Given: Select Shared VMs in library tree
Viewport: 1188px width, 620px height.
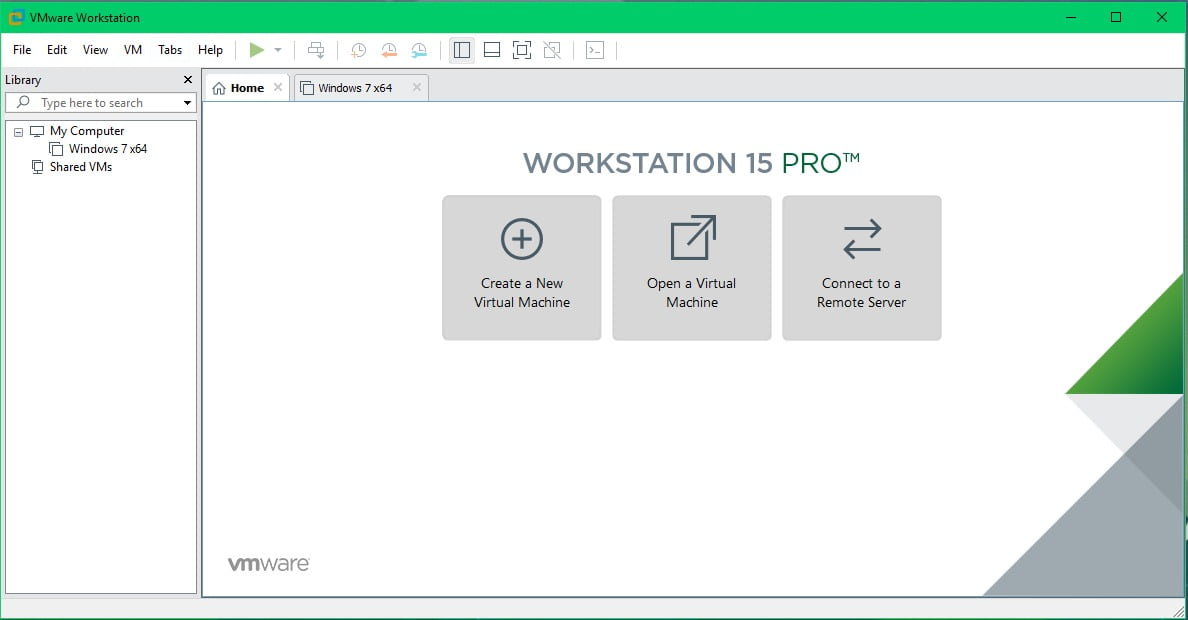Looking at the screenshot, I should (x=80, y=167).
